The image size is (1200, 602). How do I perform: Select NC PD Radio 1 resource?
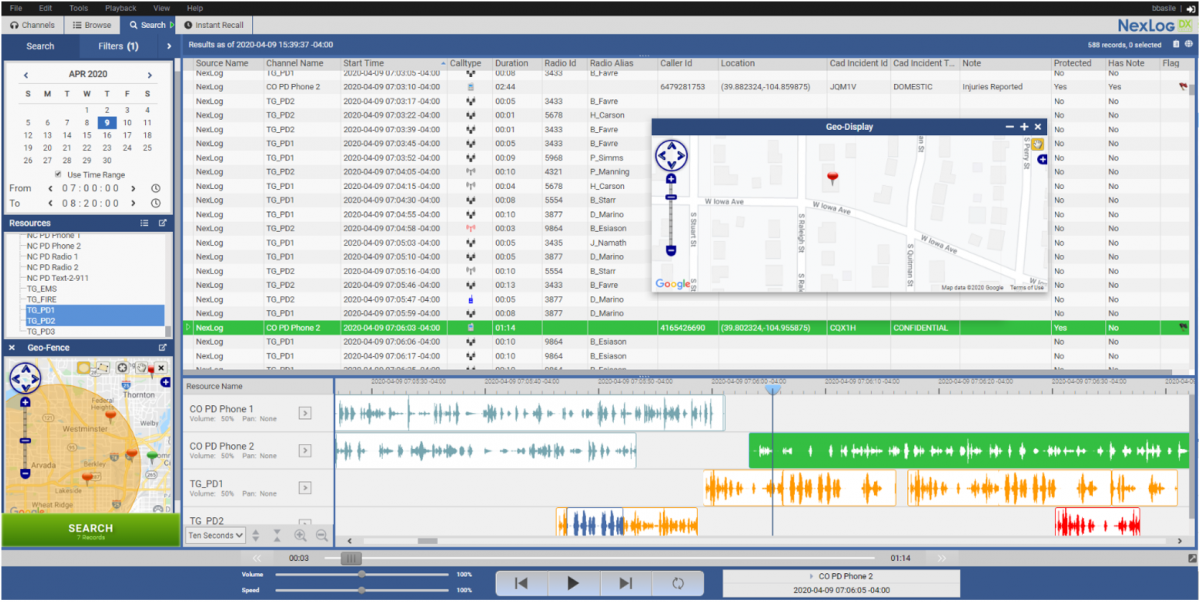[52, 257]
